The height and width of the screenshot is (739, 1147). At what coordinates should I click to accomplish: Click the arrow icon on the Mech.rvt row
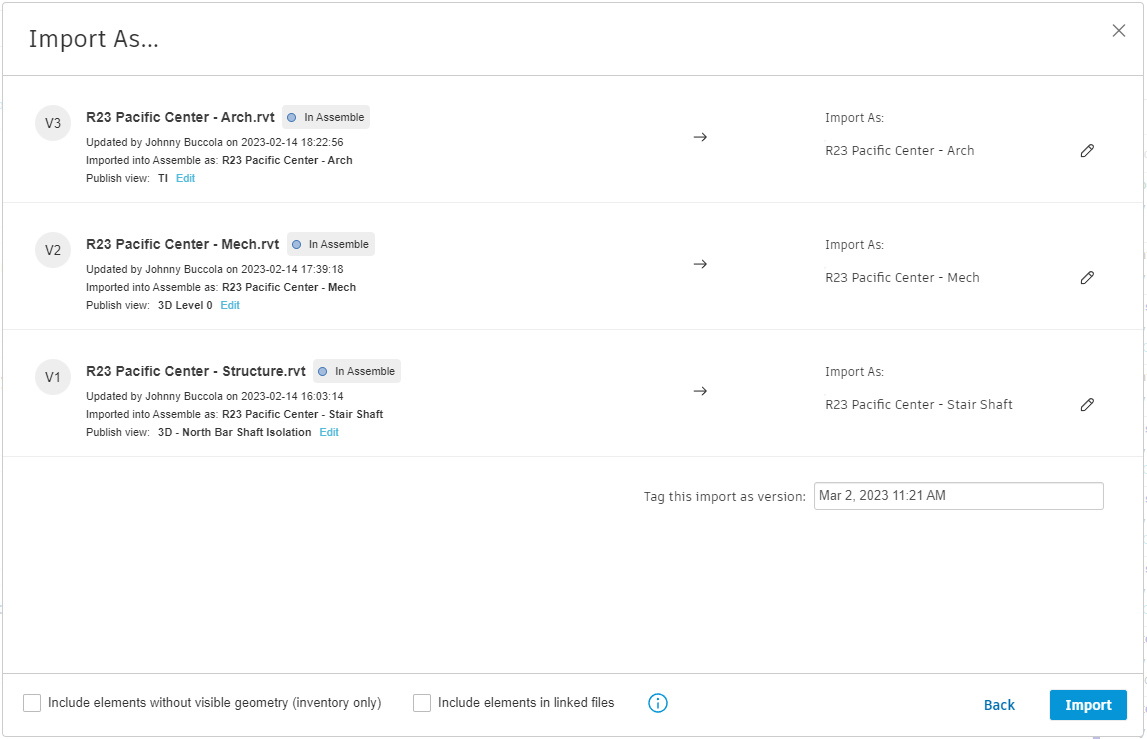[x=700, y=264]
